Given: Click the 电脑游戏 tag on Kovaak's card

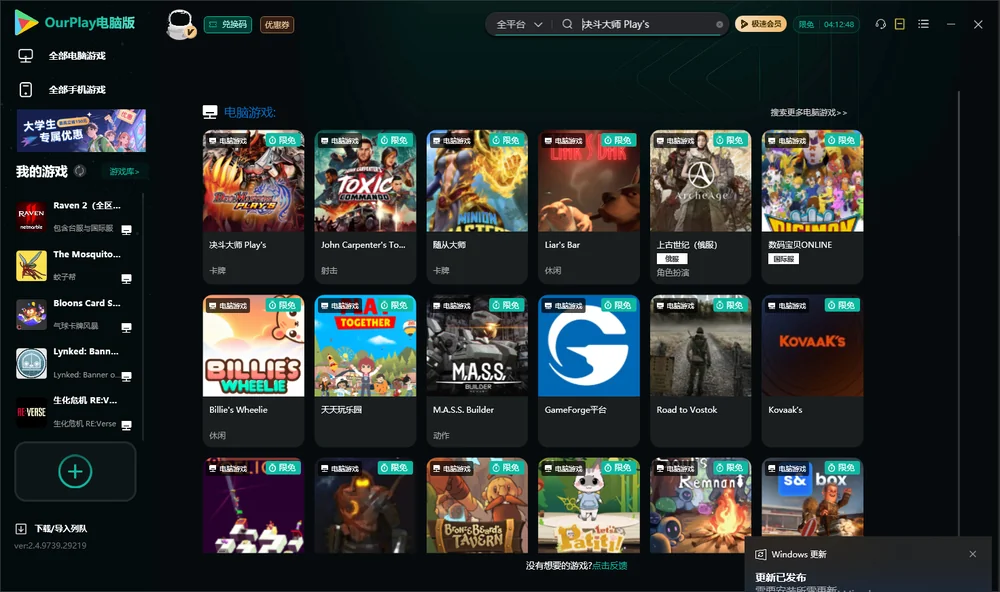Looking at the screenshot, I should tap(786, 306).
